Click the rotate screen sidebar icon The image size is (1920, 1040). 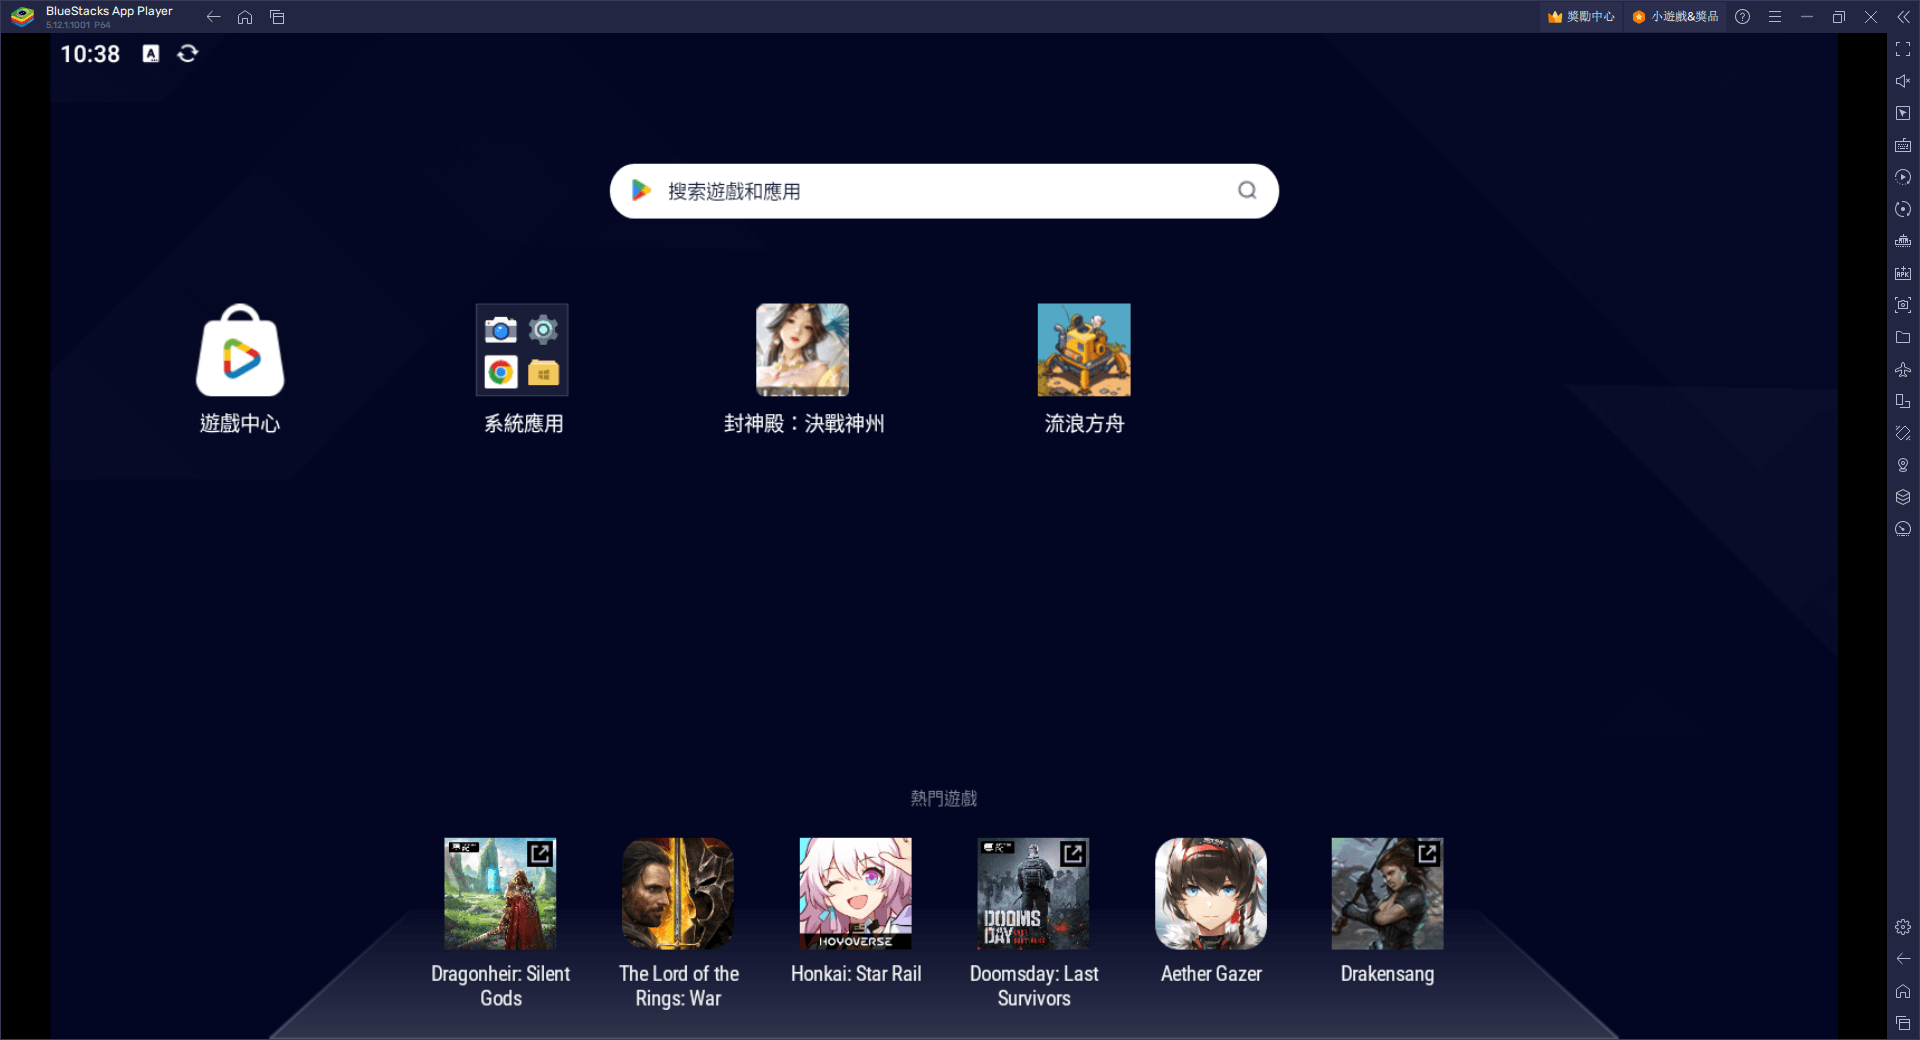[1903, 433]
